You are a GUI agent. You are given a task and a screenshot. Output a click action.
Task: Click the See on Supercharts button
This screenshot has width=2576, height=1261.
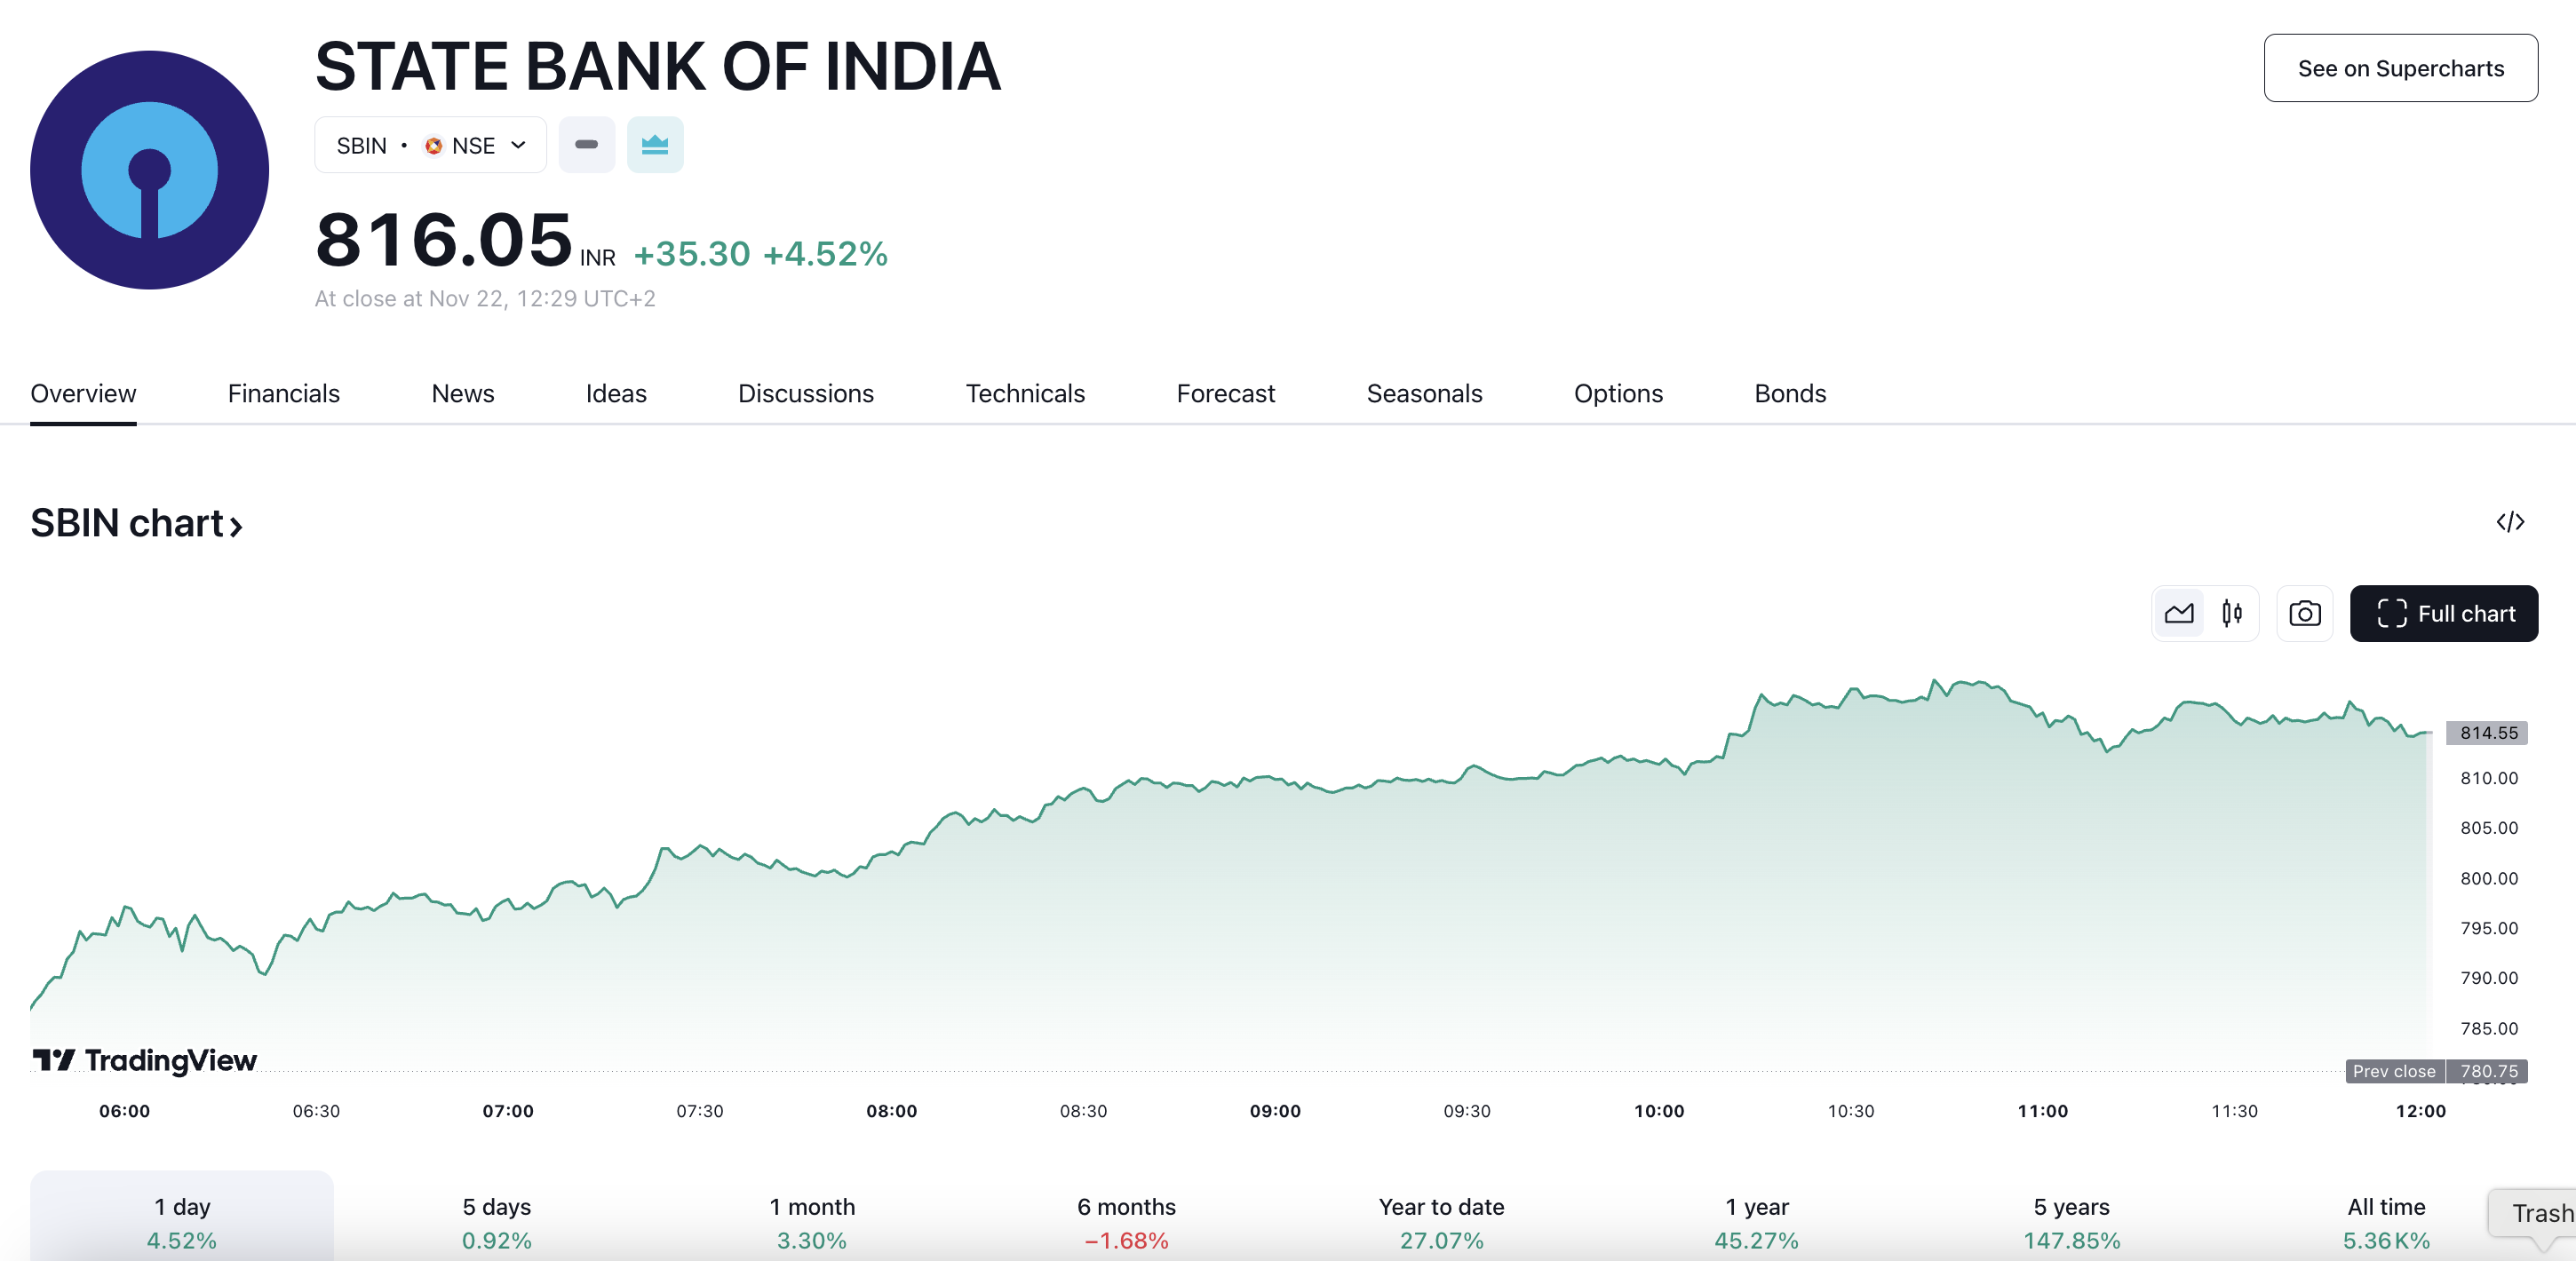[2400, 68]
